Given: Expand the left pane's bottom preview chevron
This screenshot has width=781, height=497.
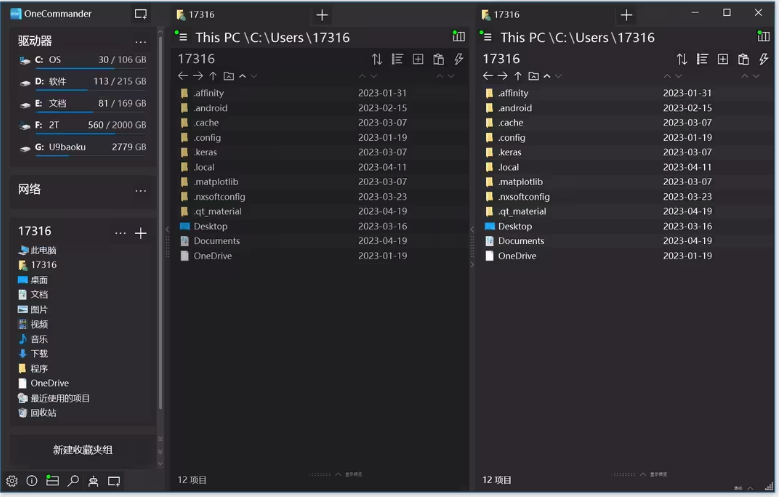Looking at the screenshot, I should pyautogui.click(x=338, y=474).
